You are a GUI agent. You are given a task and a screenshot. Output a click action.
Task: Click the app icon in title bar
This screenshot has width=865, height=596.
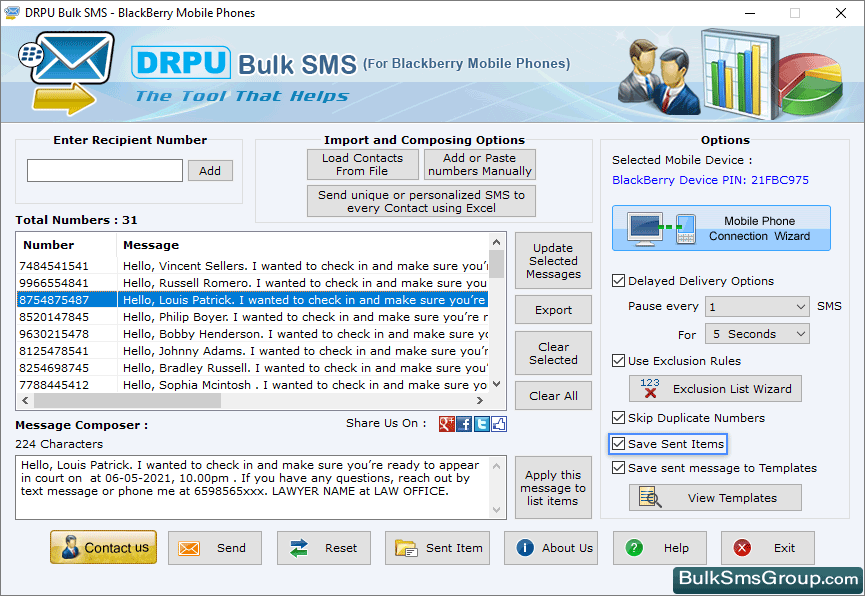tap(12, 12)
